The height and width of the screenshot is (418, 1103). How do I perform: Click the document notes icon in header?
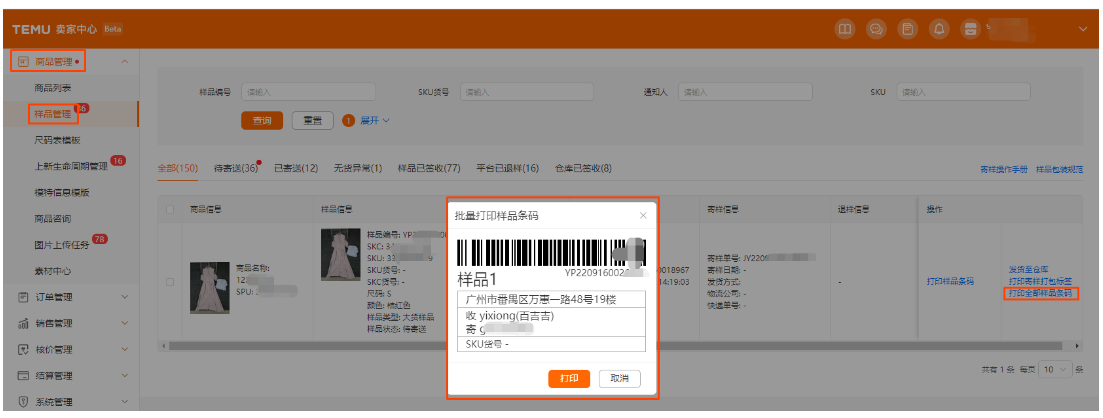(x=907, y=29)
